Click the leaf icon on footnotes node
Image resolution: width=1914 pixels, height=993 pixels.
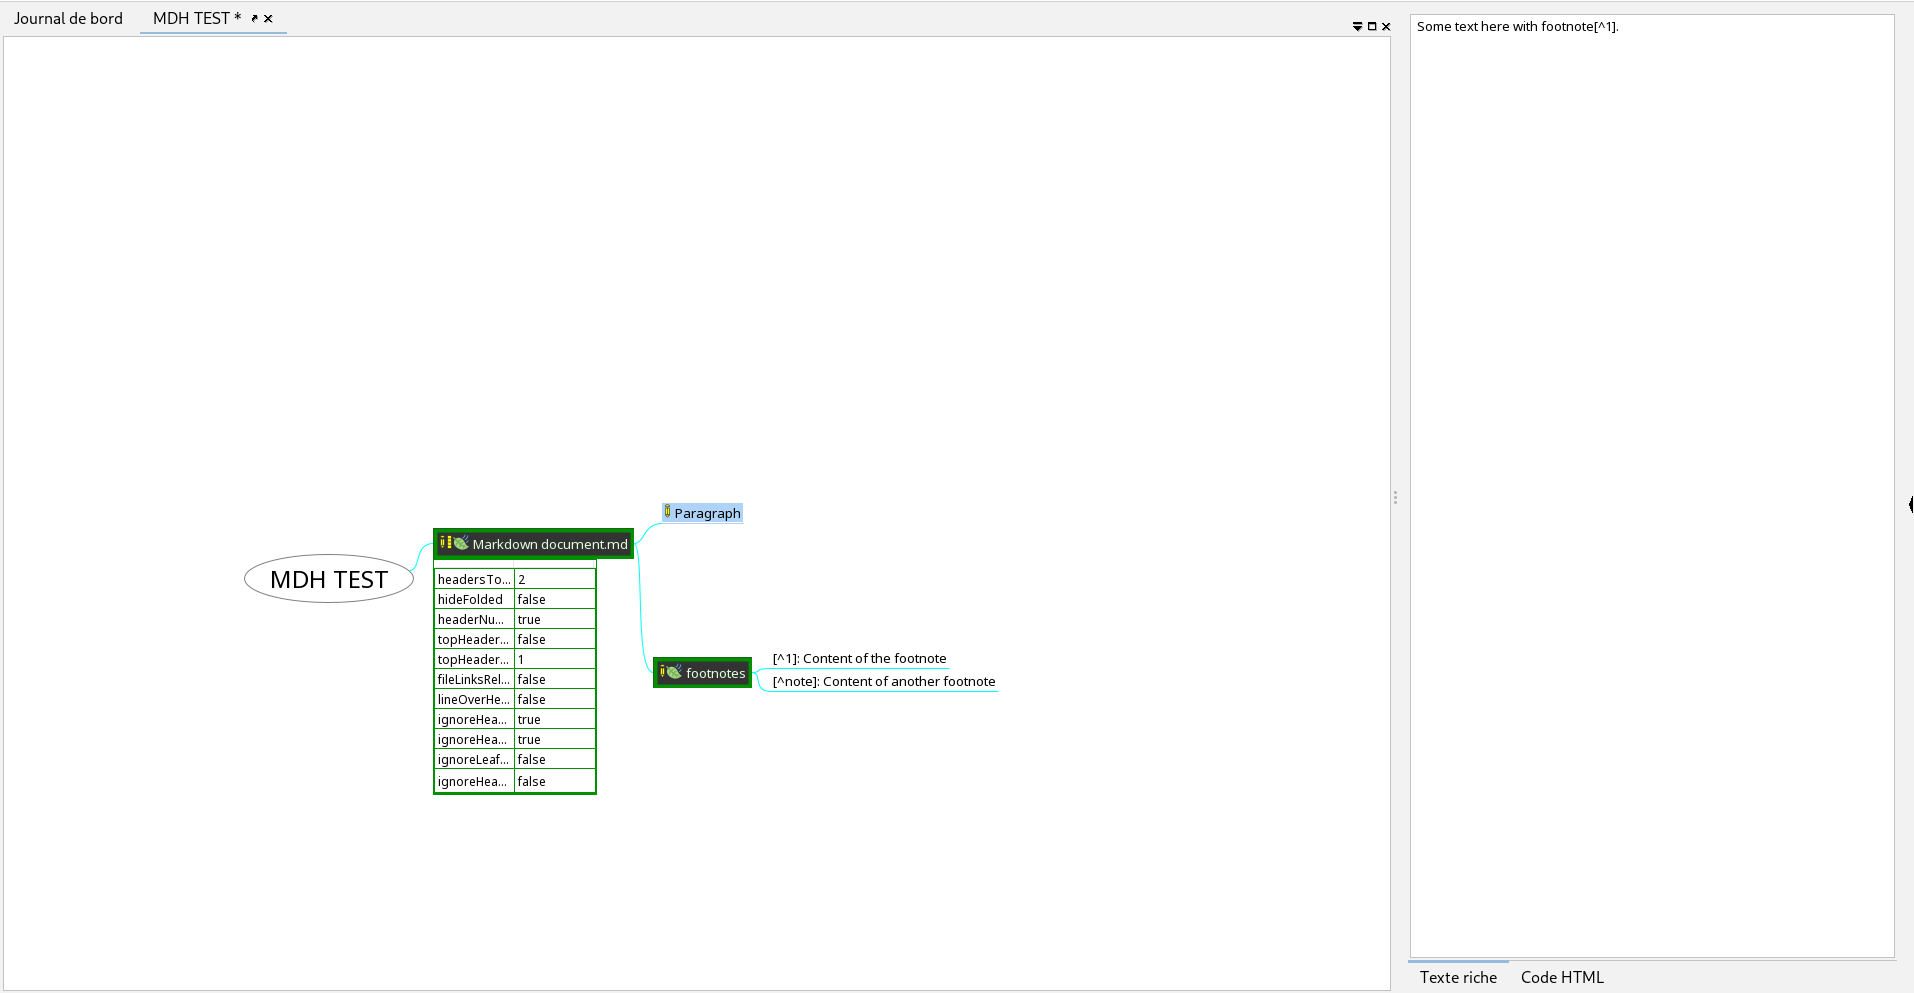click(674, 672)
